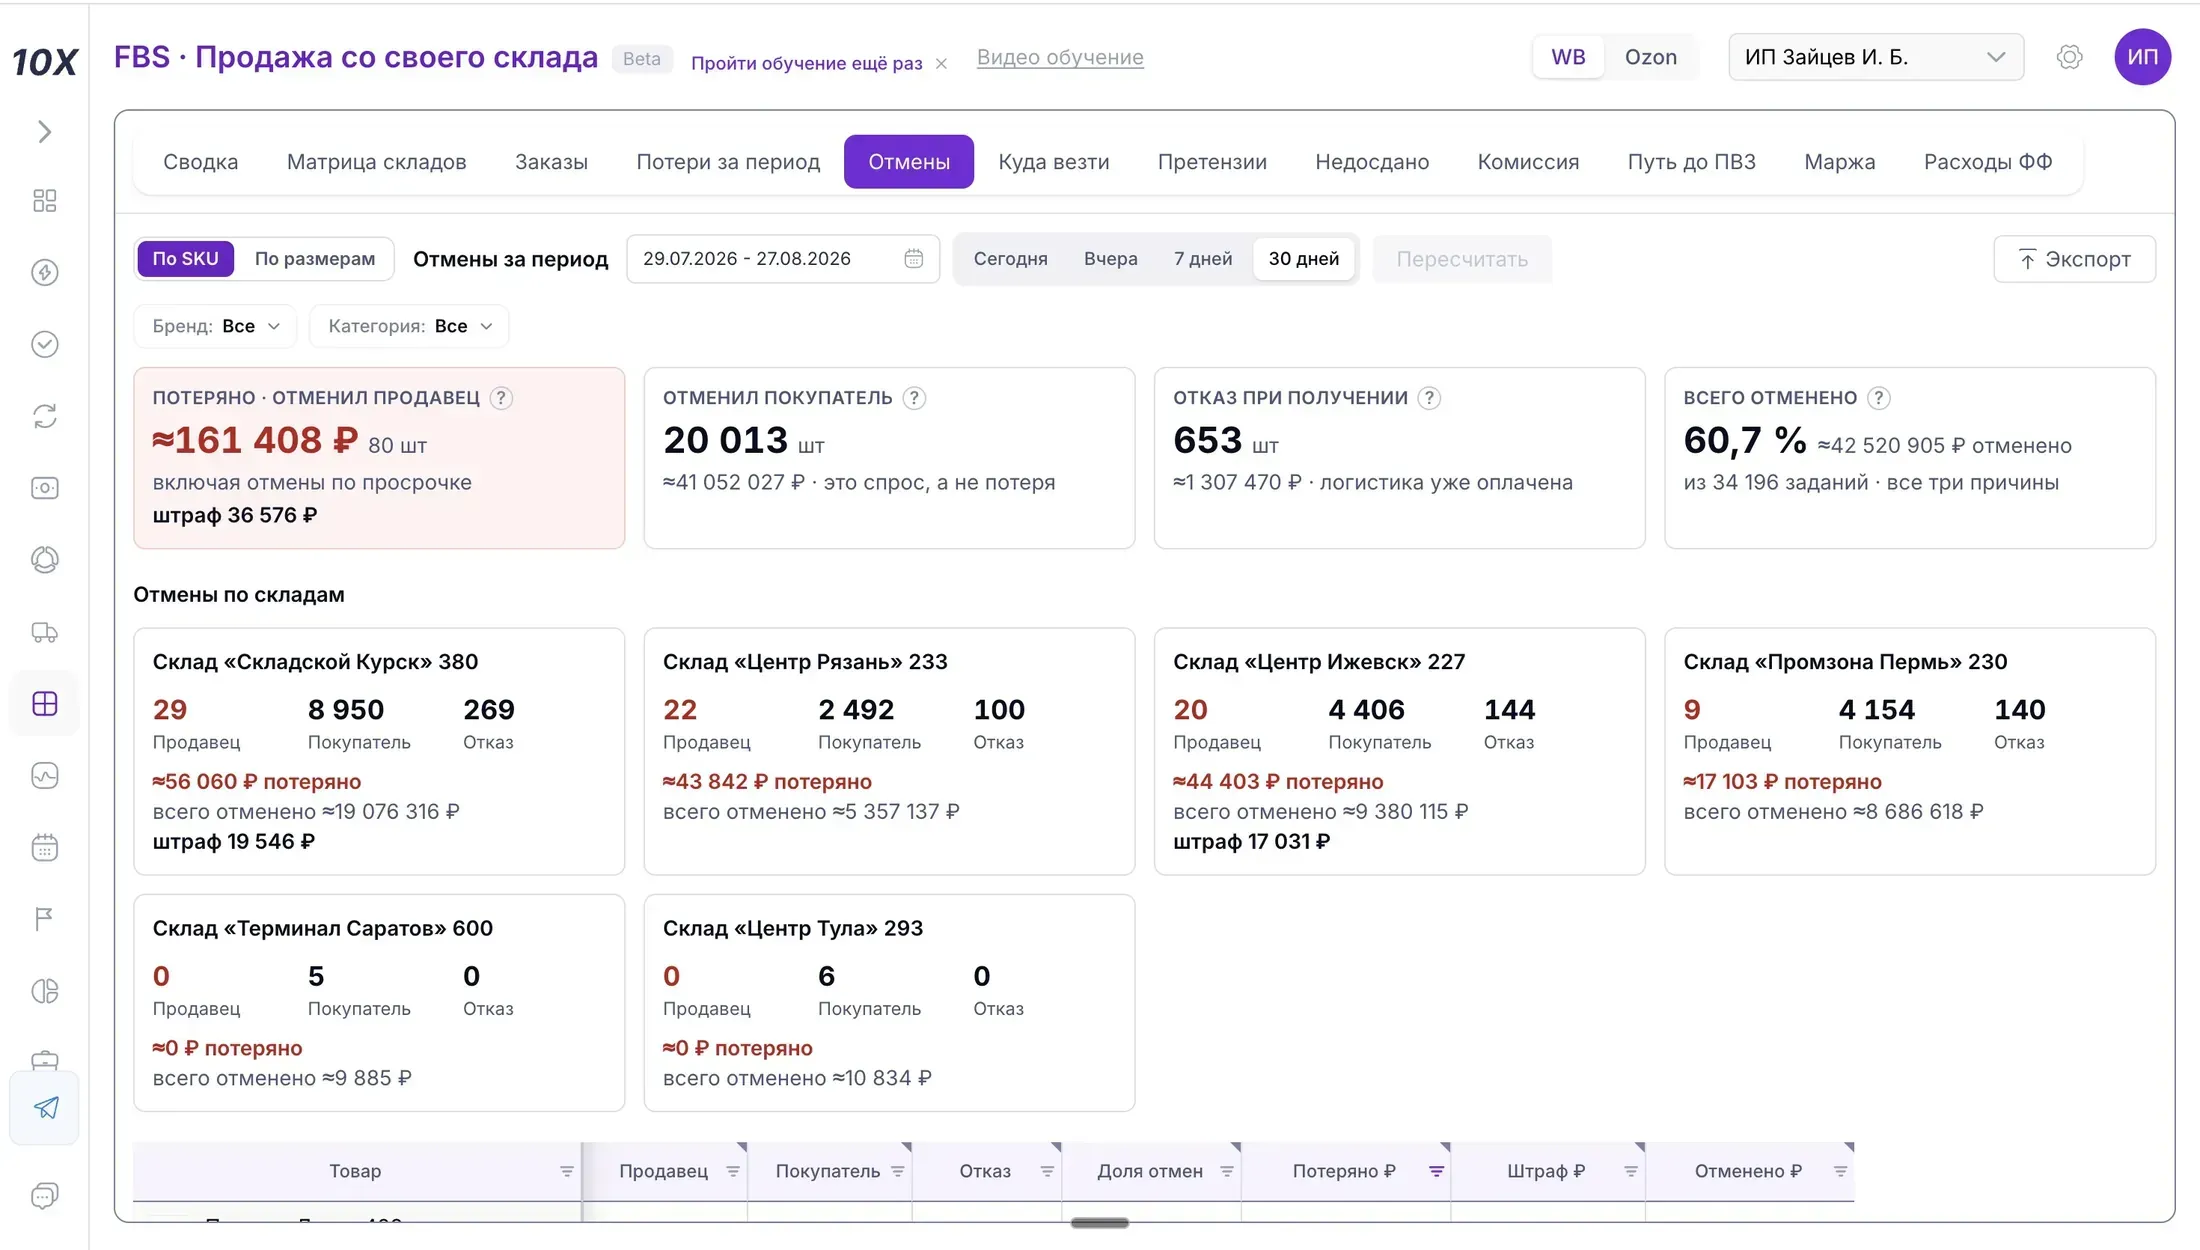Show help for Отменил покупатель card
The image size is (2200, 1250).
pyautogui.click(x=914, y=398)
